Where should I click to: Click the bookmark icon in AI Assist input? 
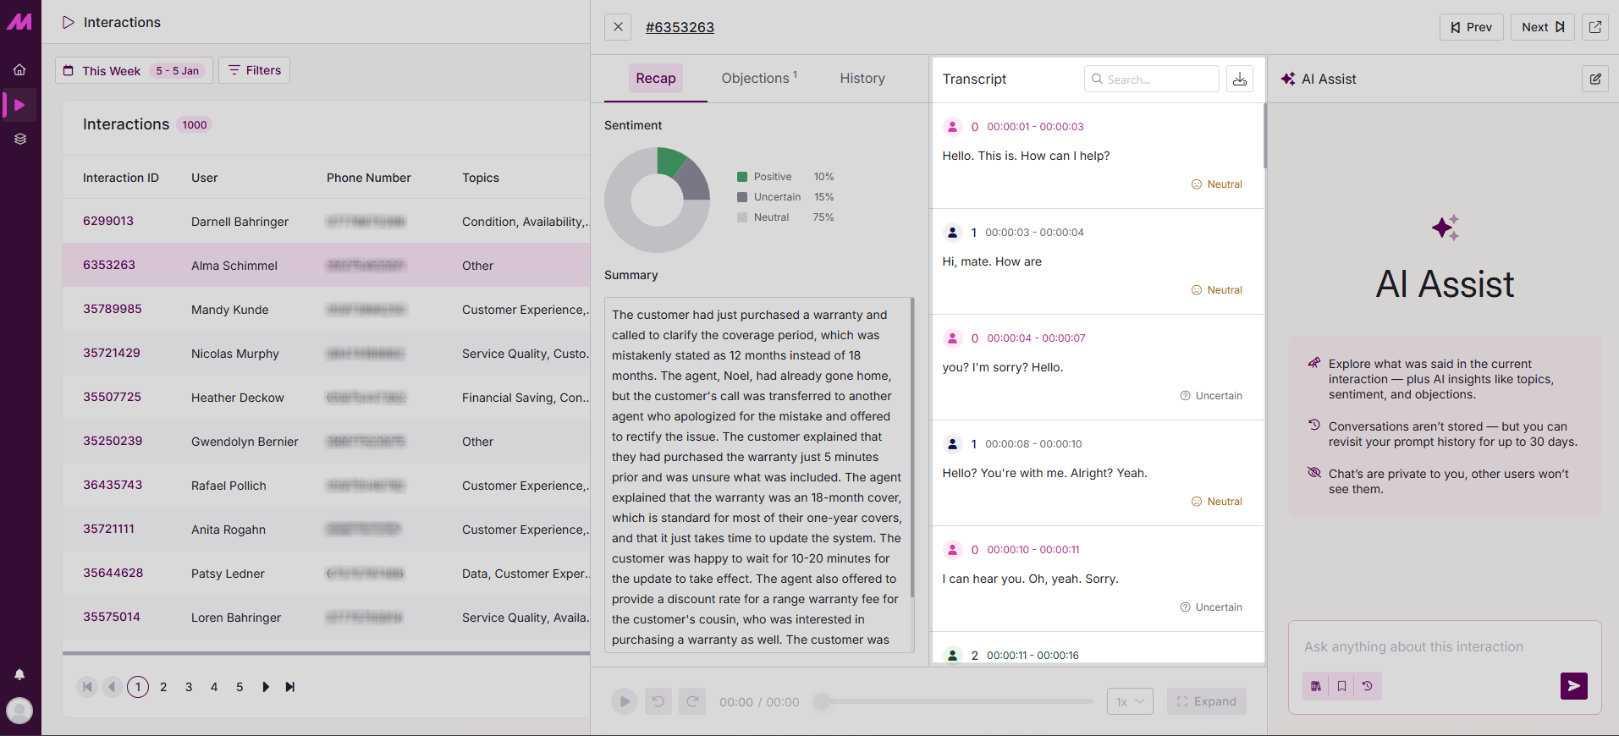click(1342, 686)
